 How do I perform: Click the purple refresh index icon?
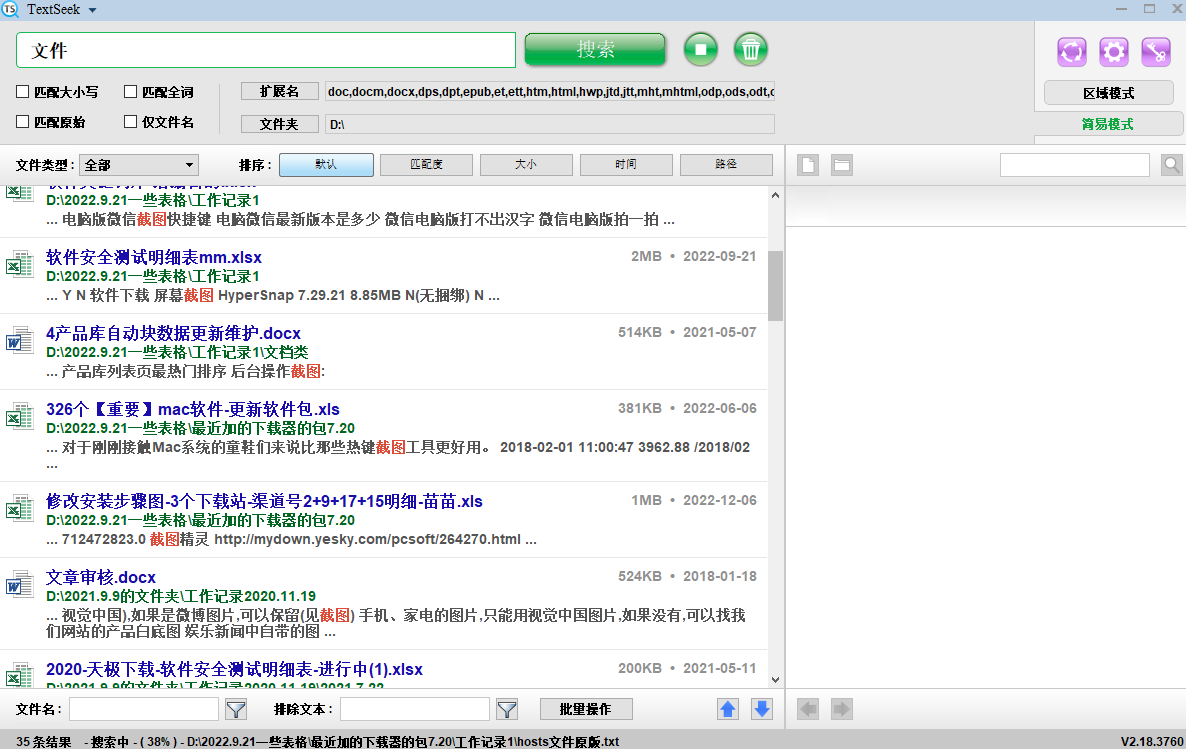point(1072,51)
